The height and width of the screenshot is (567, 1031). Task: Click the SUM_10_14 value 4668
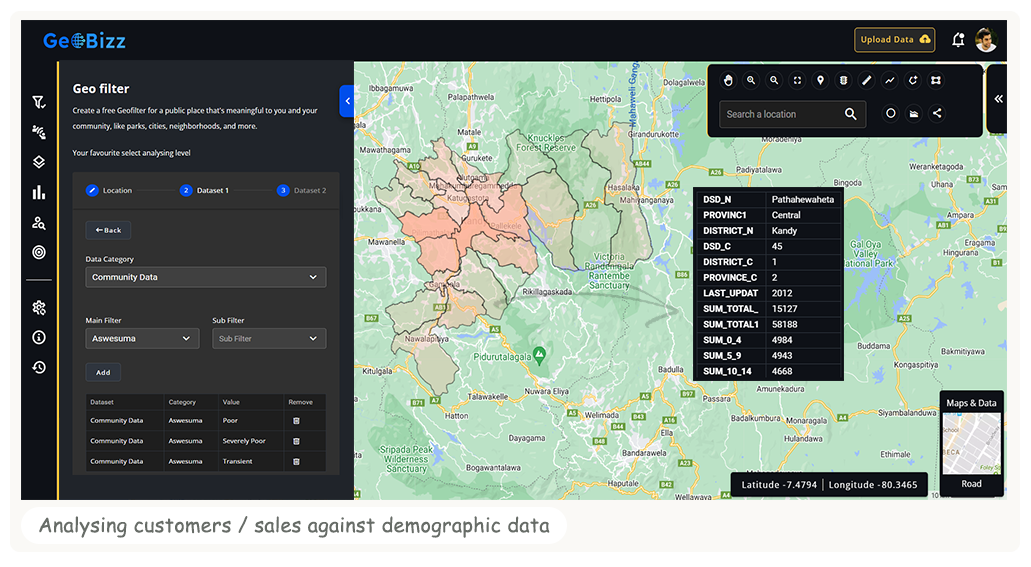click(782, 371)
